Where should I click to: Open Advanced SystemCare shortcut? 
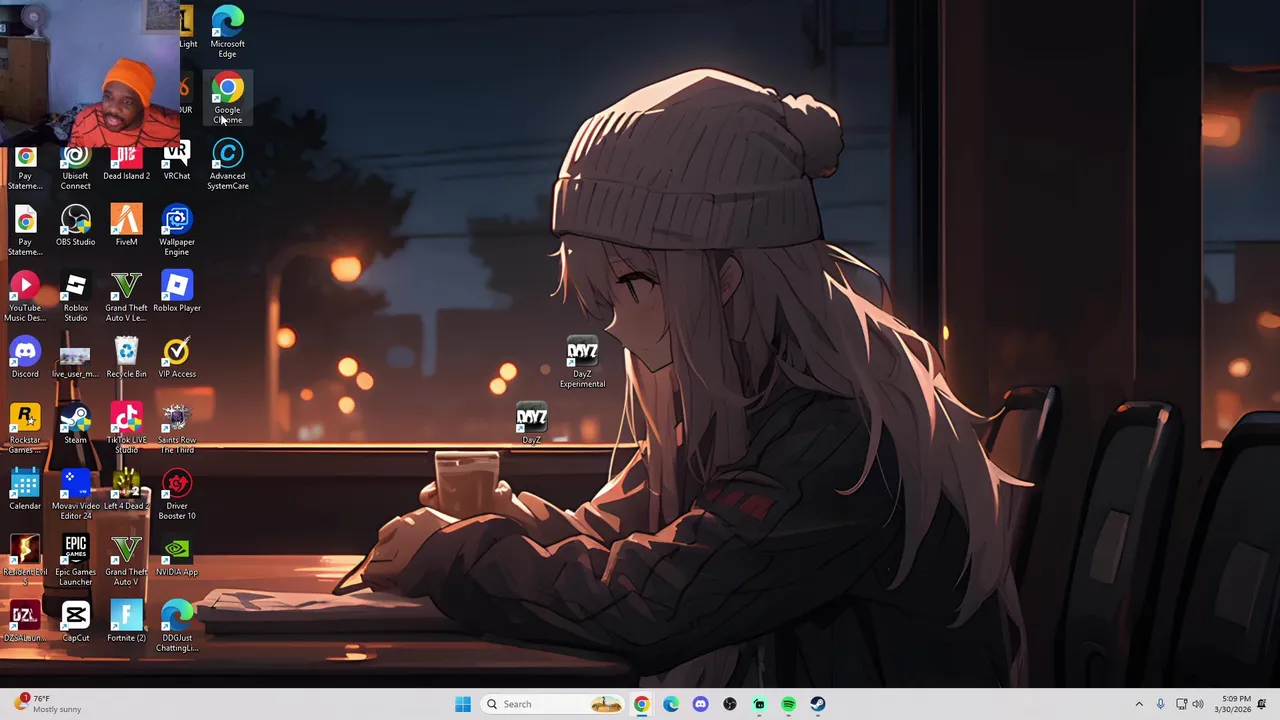(x=227, y=165)
